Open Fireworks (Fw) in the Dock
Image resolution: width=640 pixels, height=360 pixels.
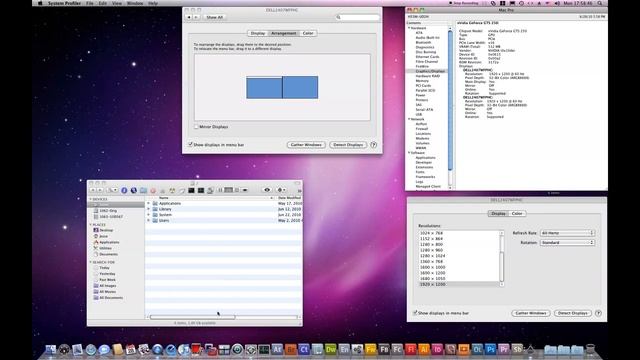(371, 350)
